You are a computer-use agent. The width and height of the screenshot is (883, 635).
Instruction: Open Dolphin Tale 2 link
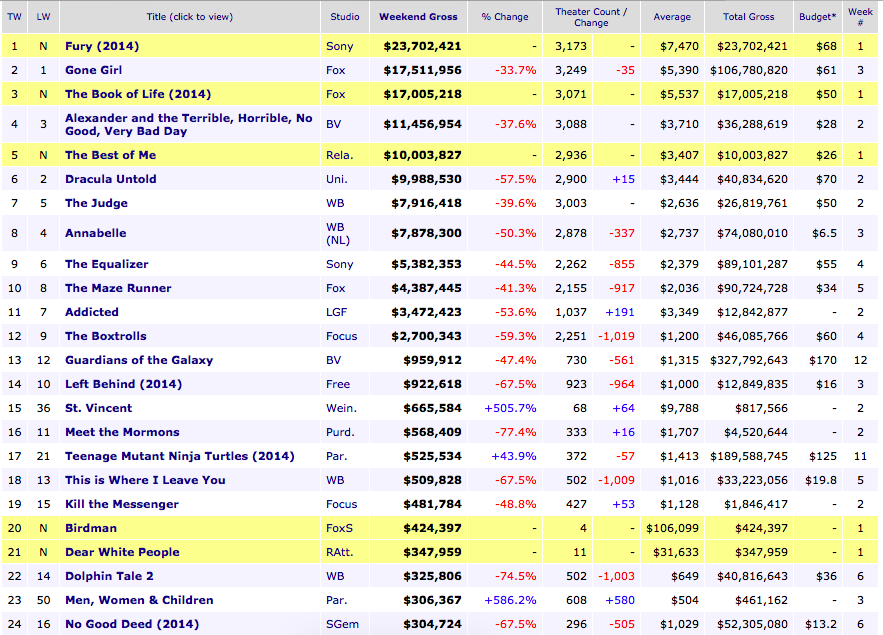pos(109,576)
